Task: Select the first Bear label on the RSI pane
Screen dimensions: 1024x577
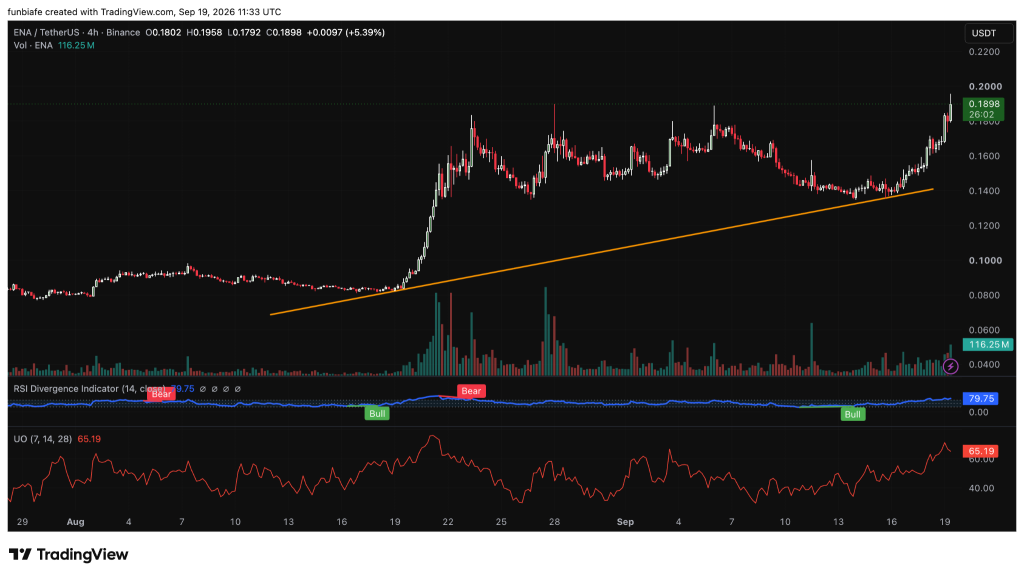Action: click(161, 394)
